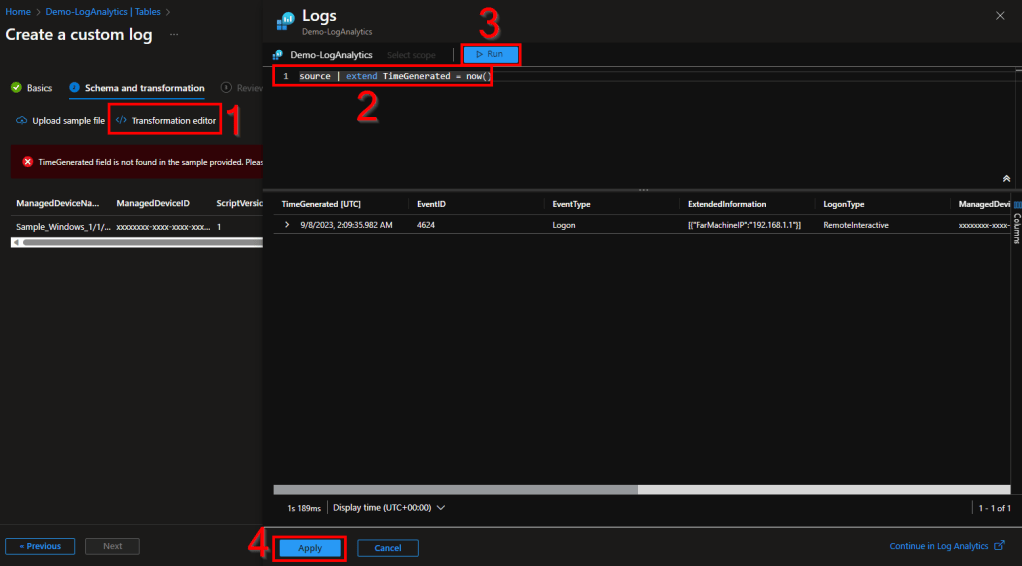Select the Logon EventType cell

point(564,225)
